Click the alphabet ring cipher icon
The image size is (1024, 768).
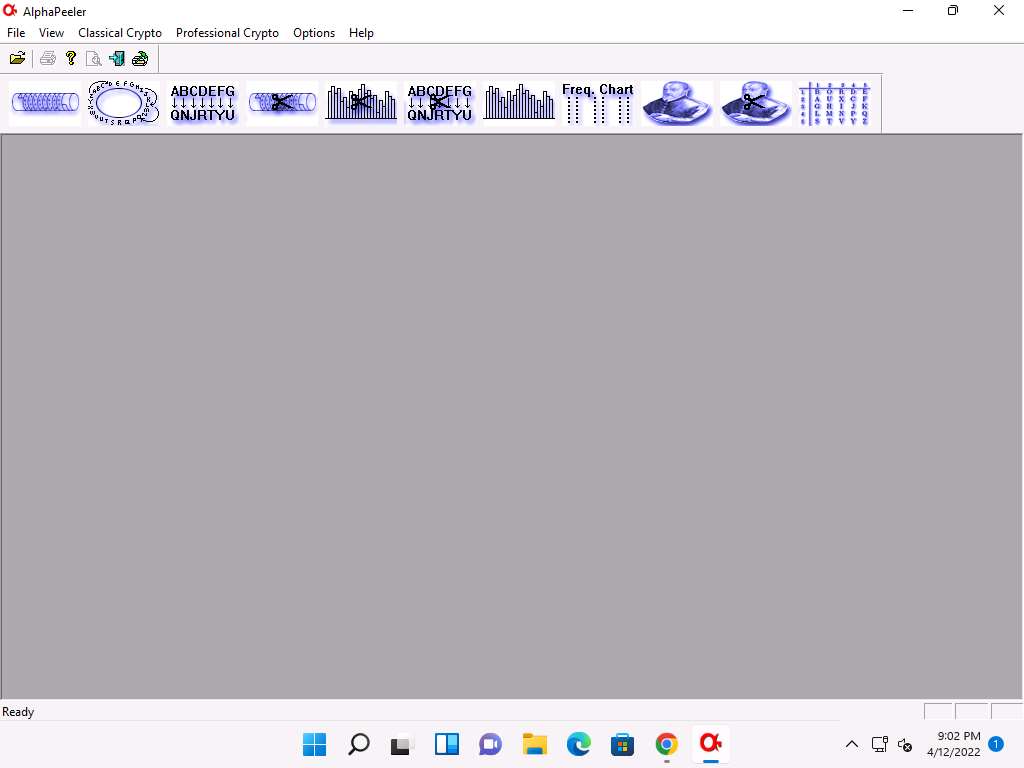123,103
